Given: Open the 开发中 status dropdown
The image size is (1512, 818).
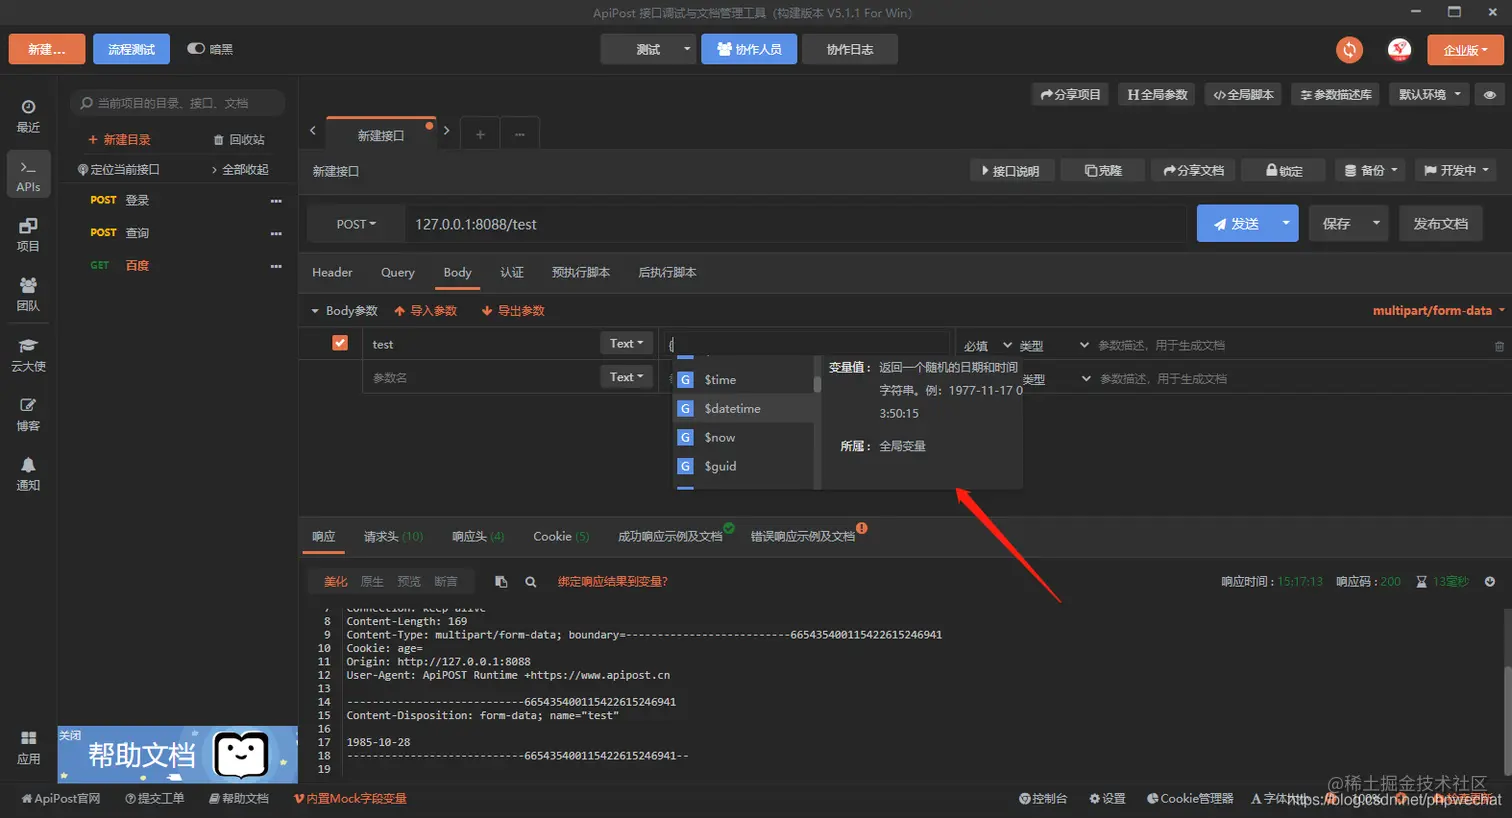Looking at the screenshot, I should coord(1456,170).
